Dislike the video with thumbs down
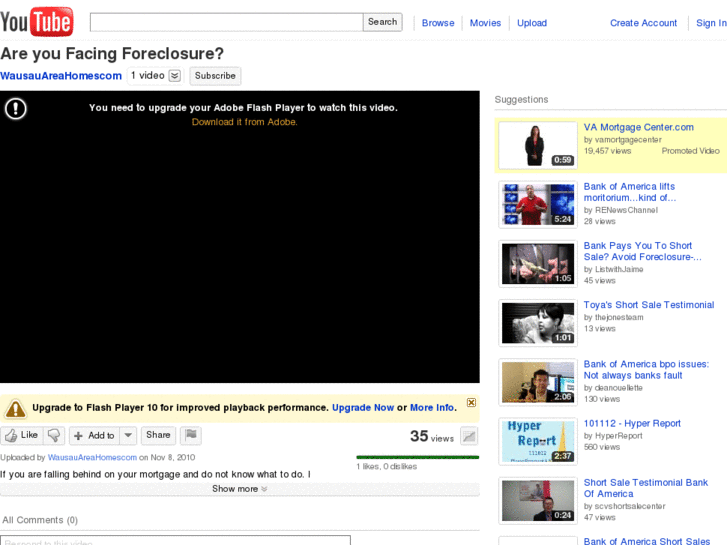The width and height of the screenshot is (727, 545). click(54, 435)
